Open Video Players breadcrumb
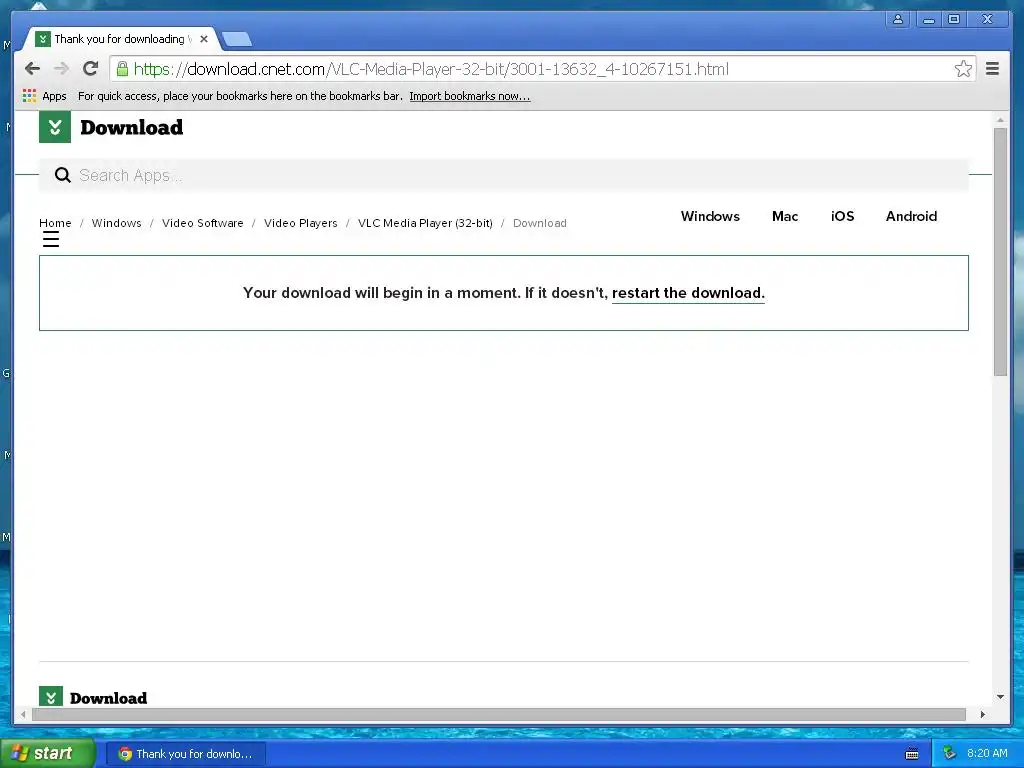The width and height of the screenshot is (1024, 768). click(x=300, y=223)
